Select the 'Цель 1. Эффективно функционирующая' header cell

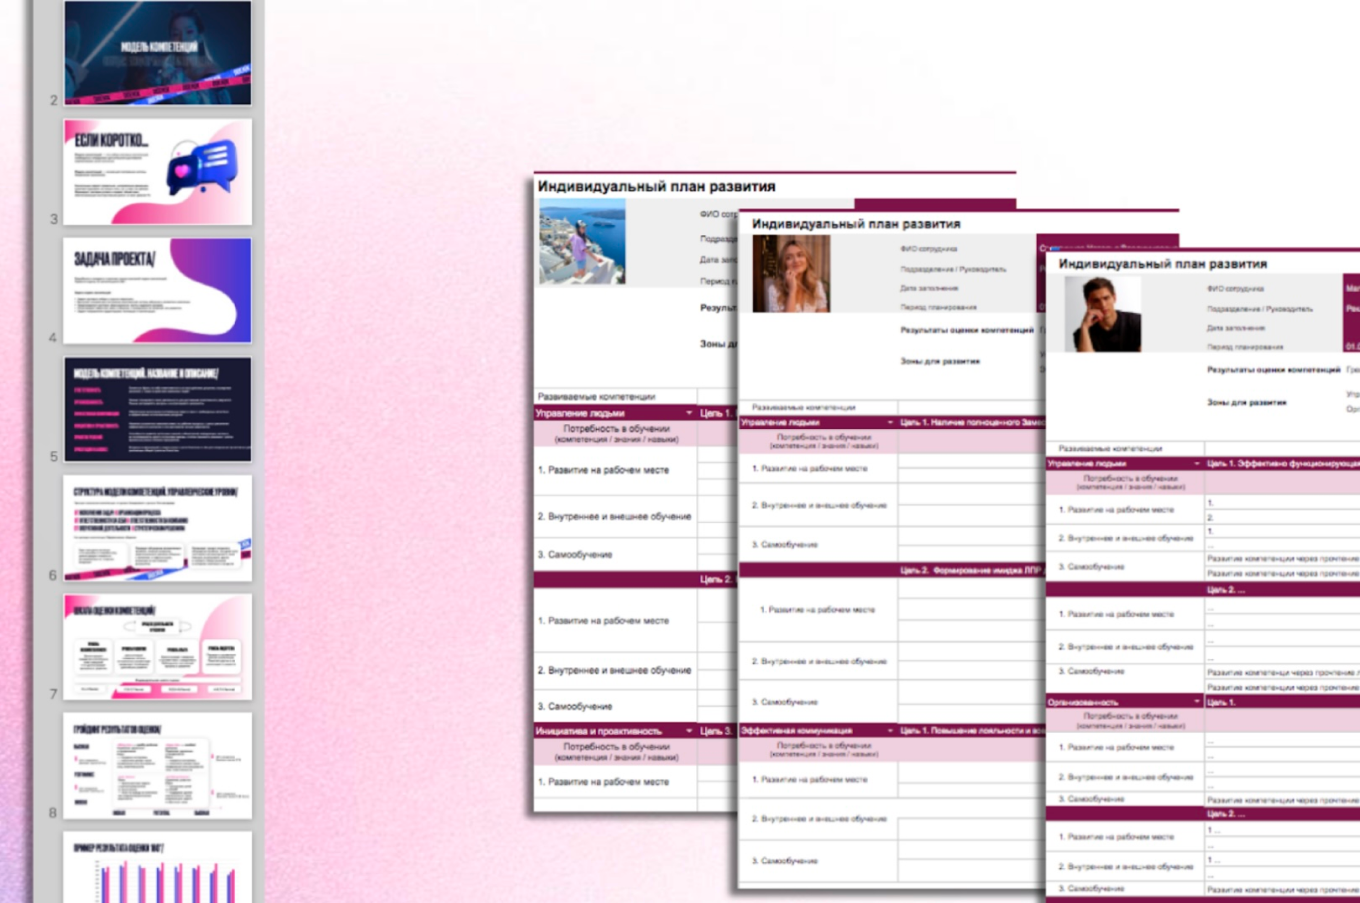1282,464
